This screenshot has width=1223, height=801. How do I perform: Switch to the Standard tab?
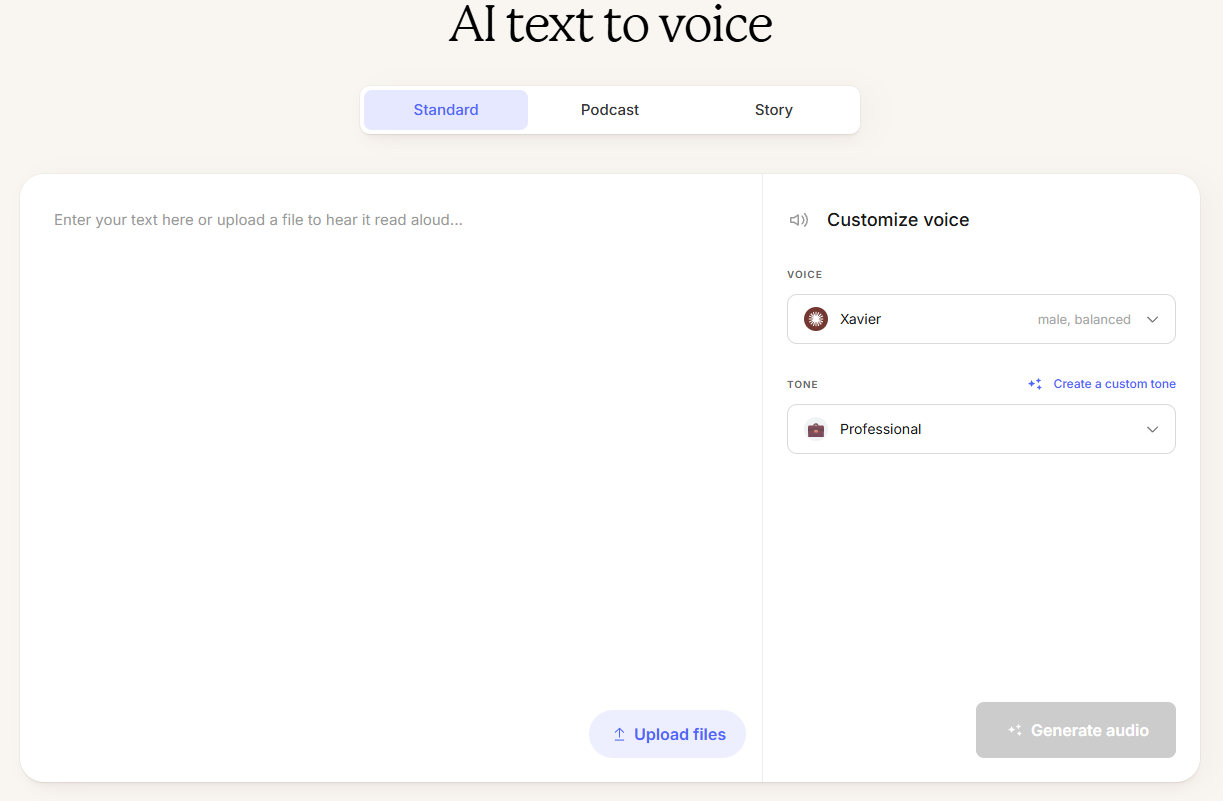[446, 110]
